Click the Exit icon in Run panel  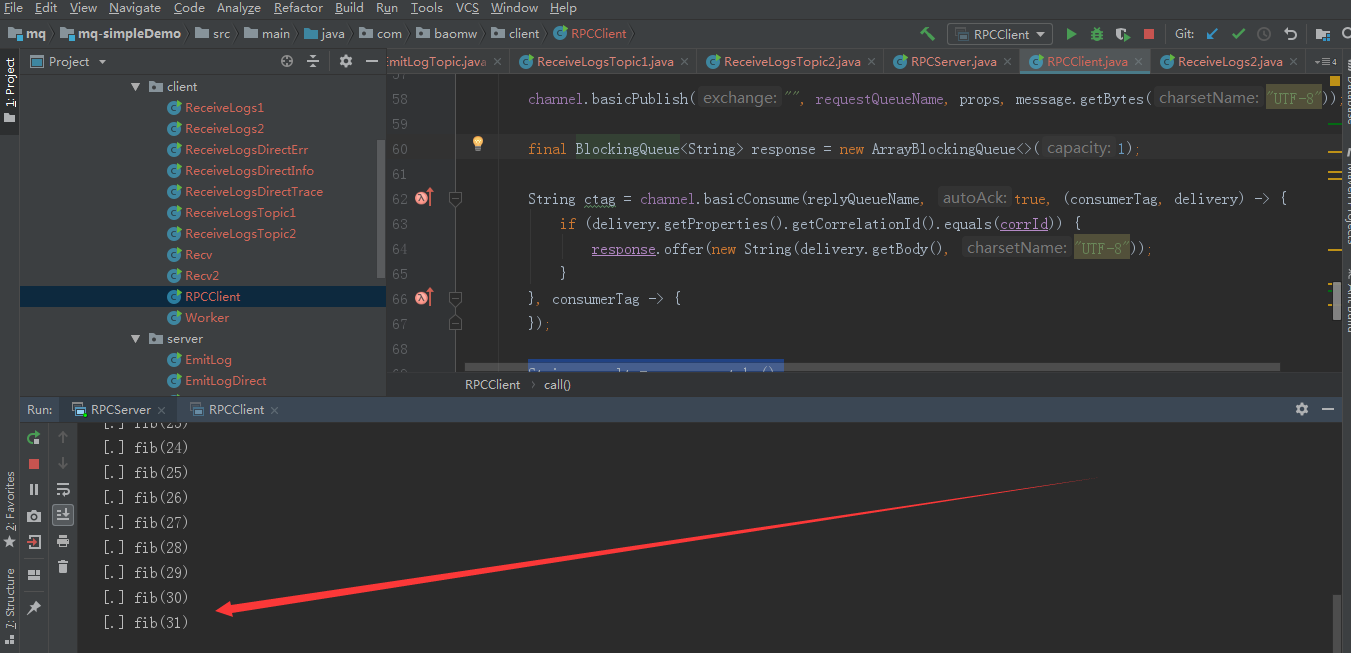(34, 542)
